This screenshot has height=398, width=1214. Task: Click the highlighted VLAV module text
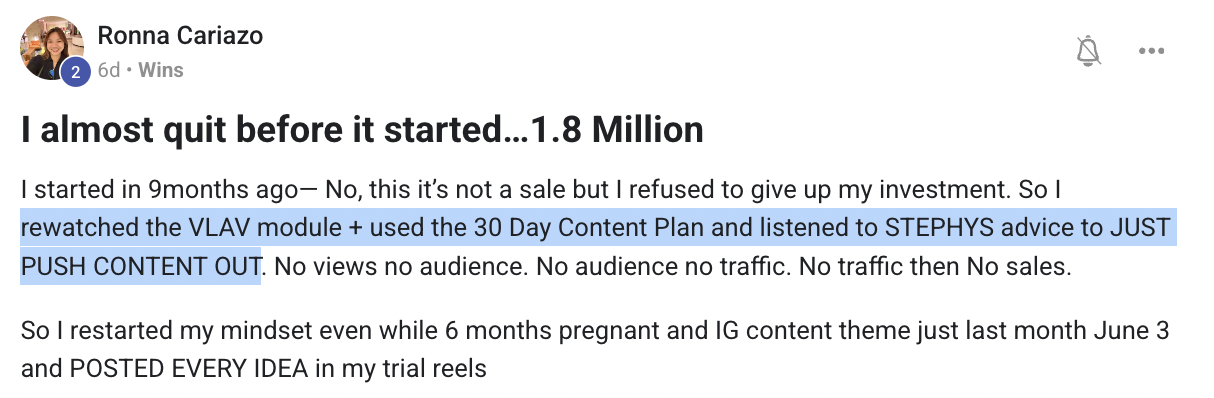219,228
